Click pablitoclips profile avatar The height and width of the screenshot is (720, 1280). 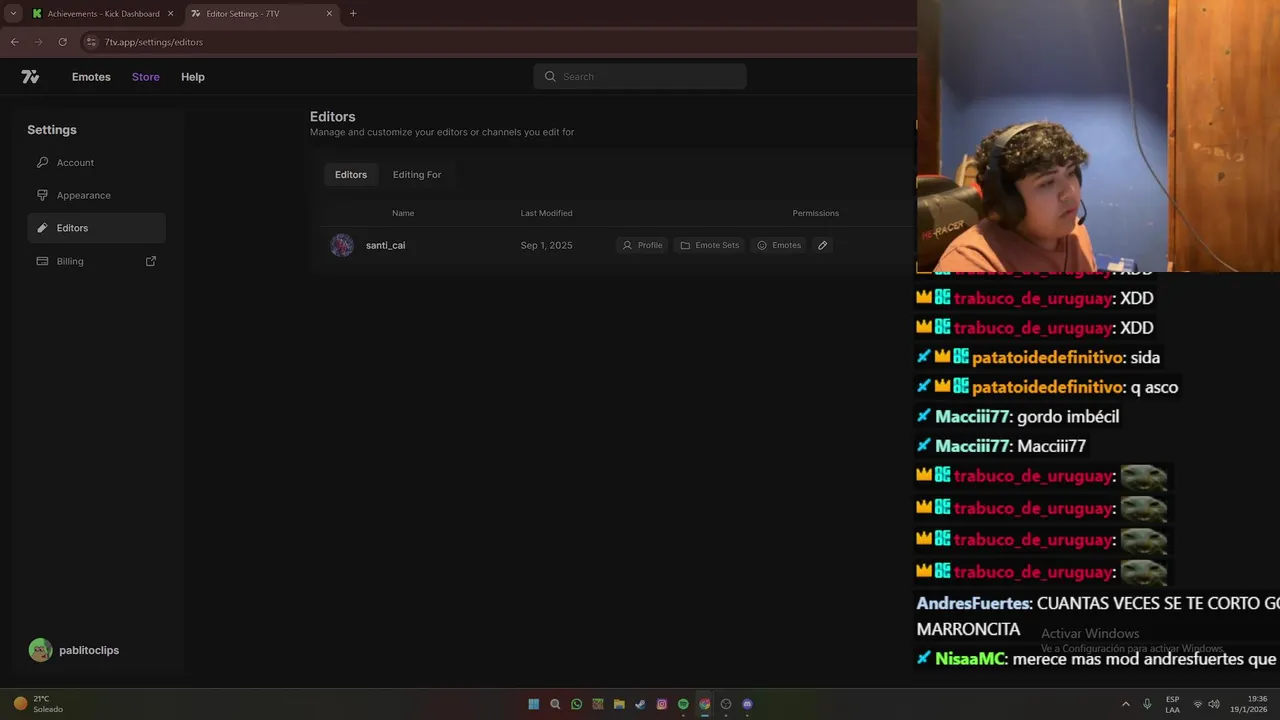point(40,650)
